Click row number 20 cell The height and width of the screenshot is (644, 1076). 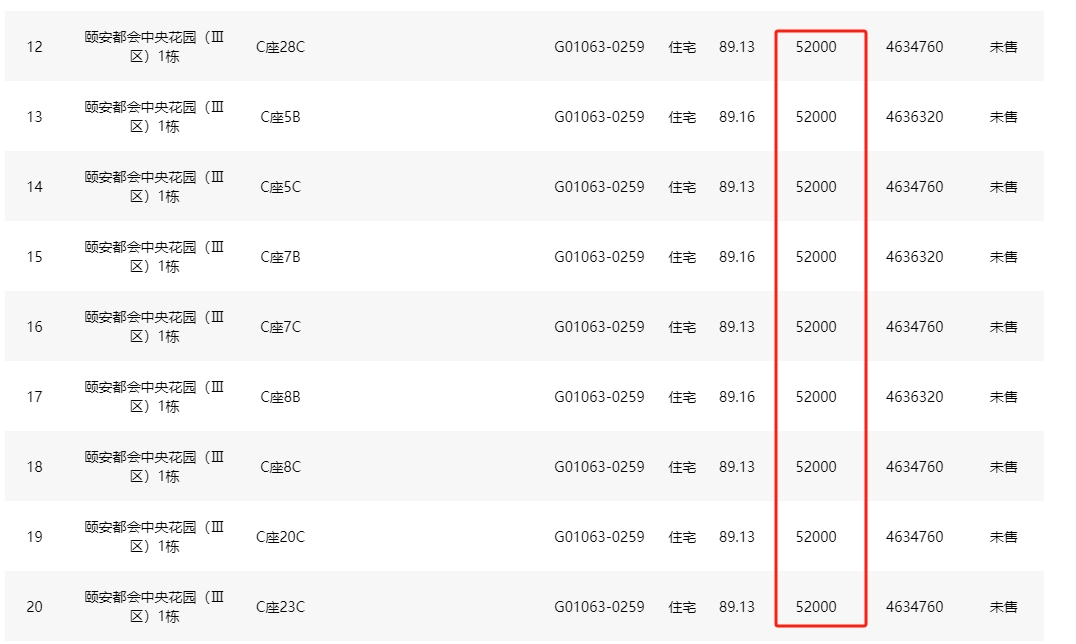point(35,607)
